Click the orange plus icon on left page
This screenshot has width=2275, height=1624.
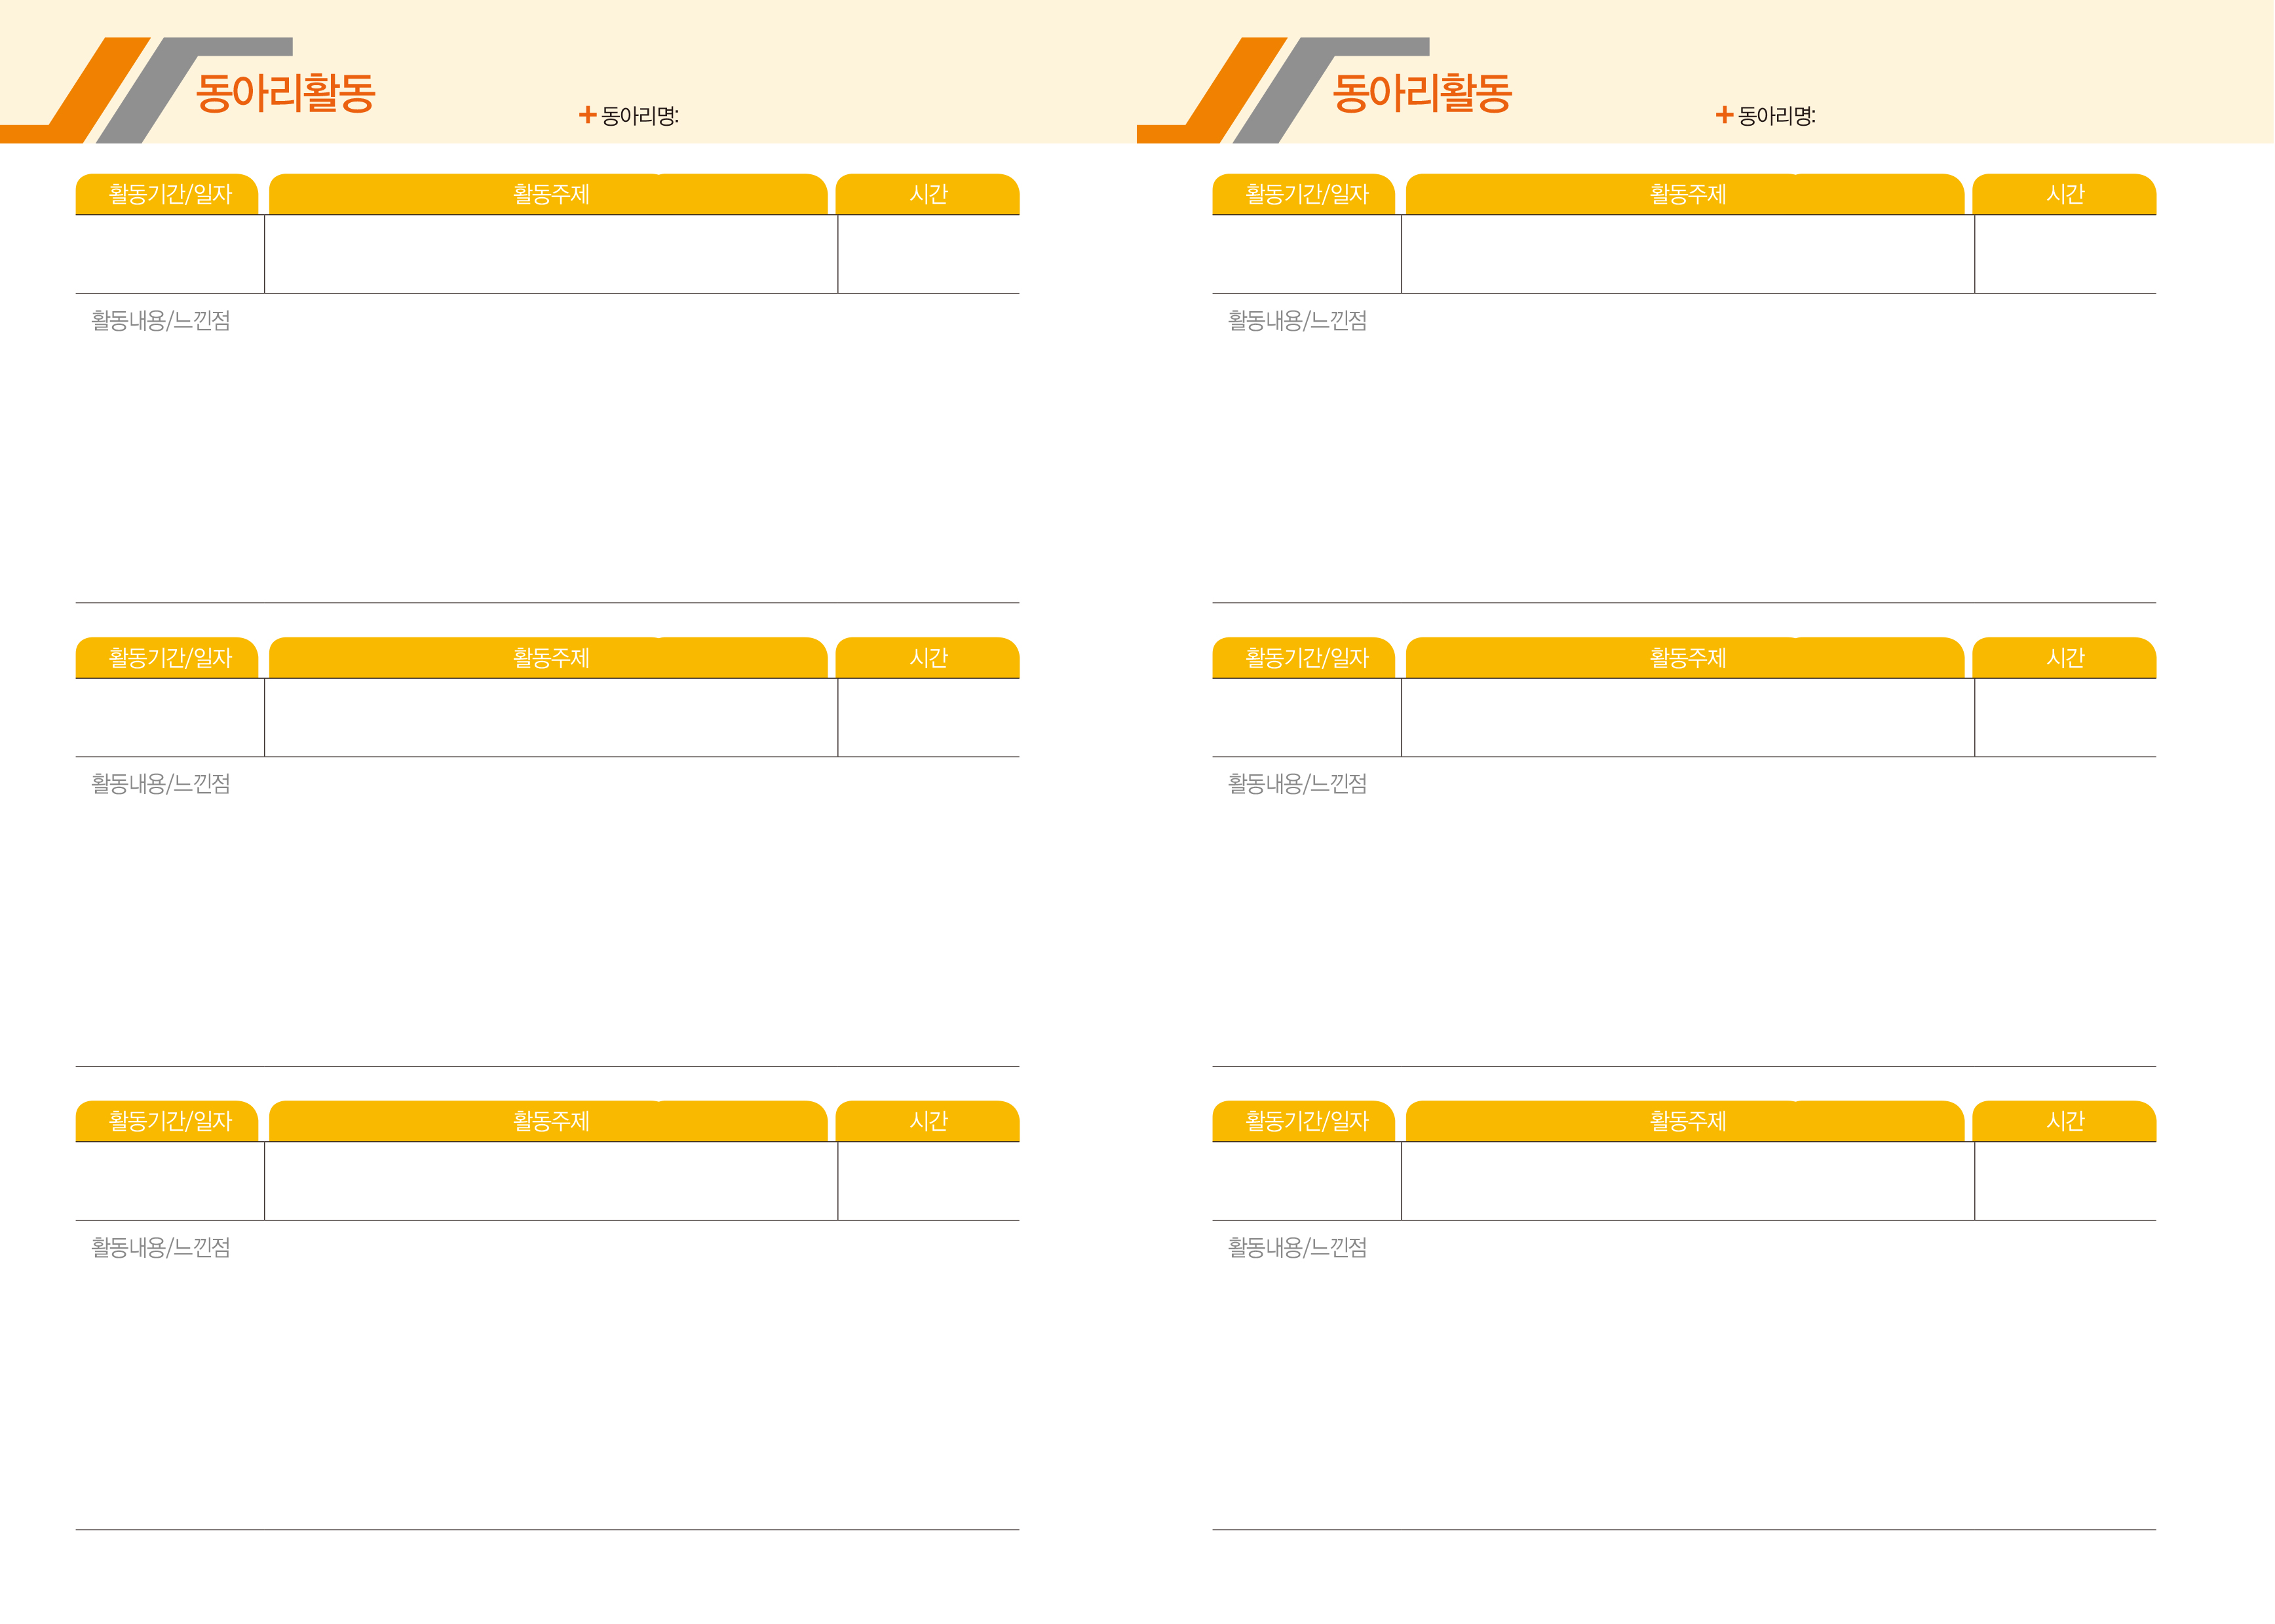click(588, 115)
